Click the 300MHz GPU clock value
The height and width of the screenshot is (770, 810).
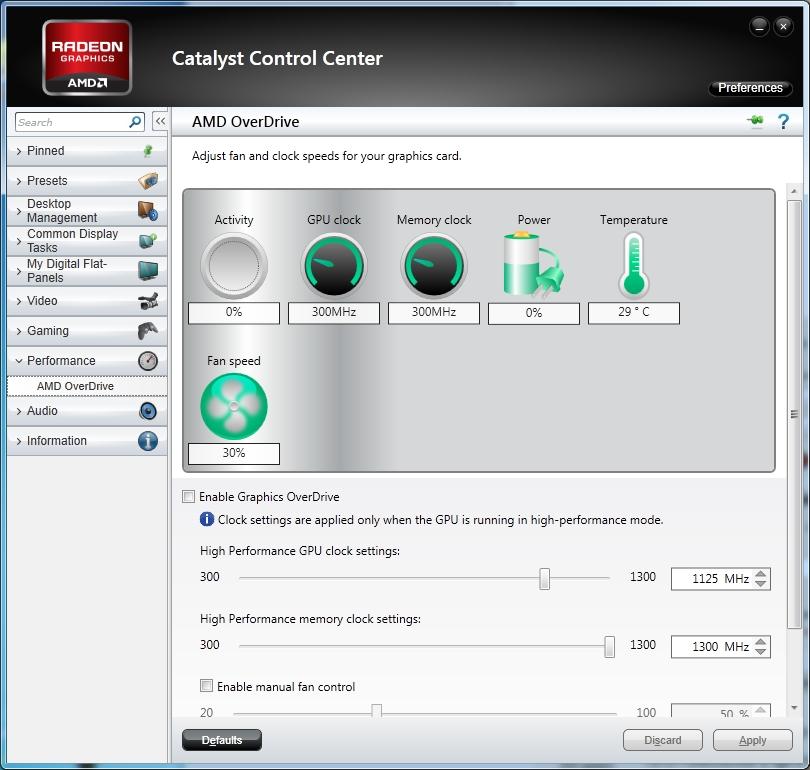coord(334,312)
